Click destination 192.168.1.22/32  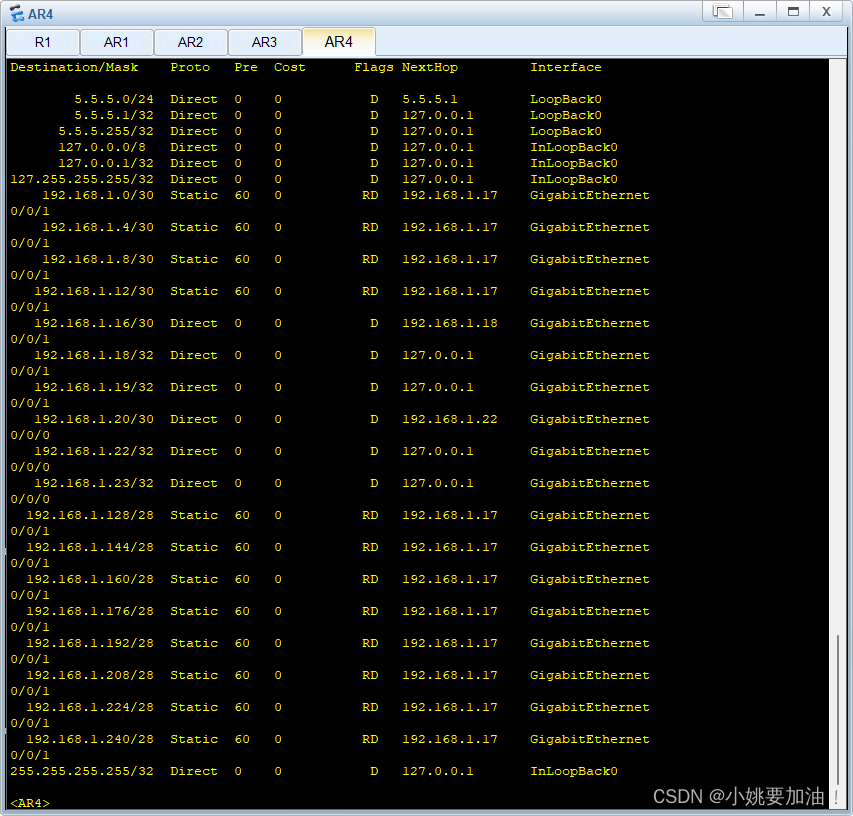[94, 452]
